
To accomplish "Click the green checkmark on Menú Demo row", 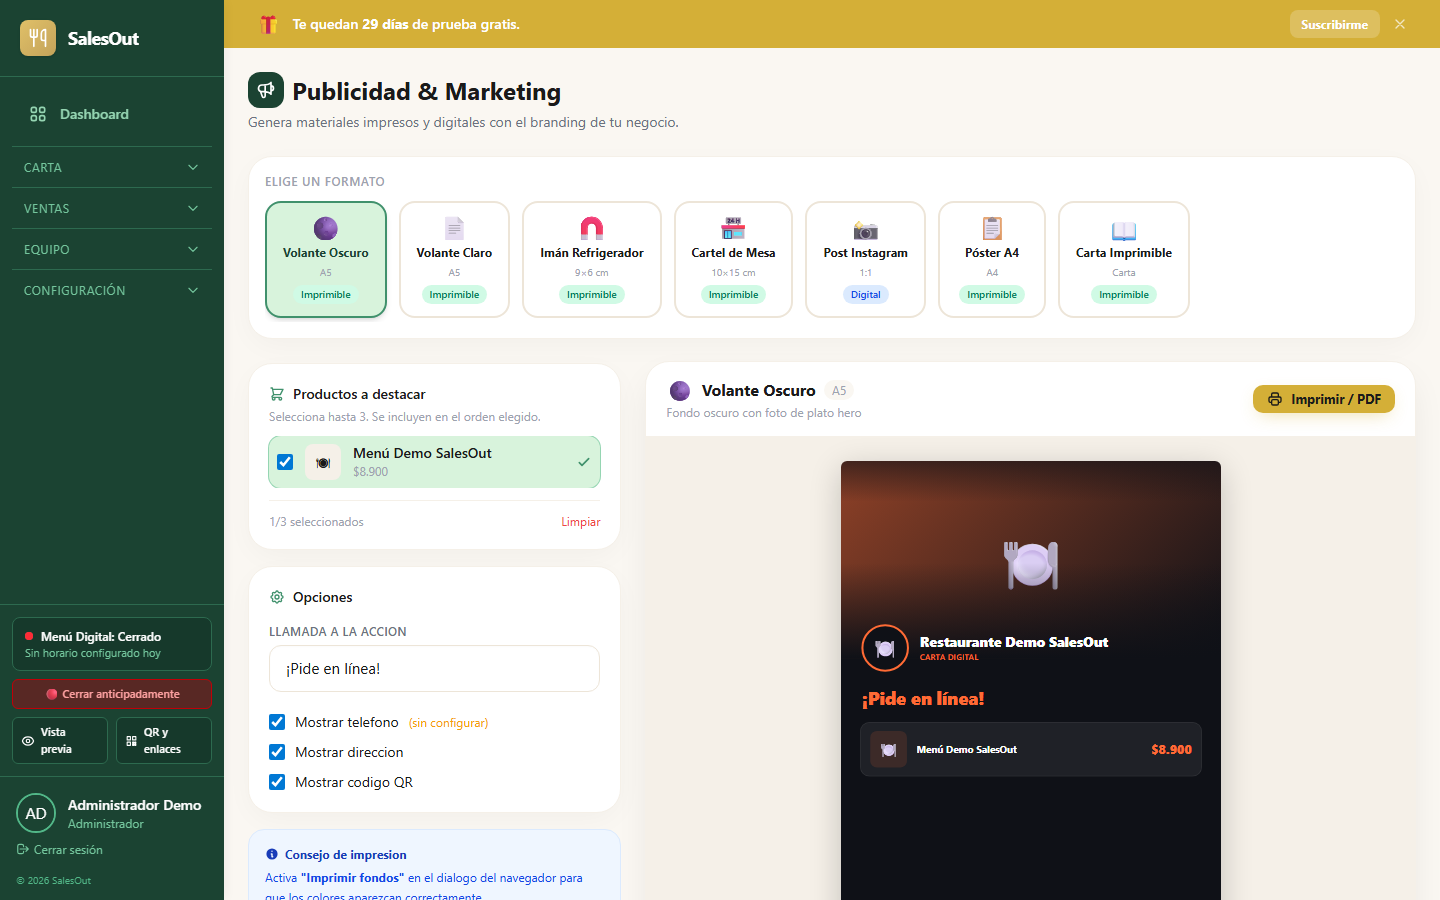I will point(584,462).
